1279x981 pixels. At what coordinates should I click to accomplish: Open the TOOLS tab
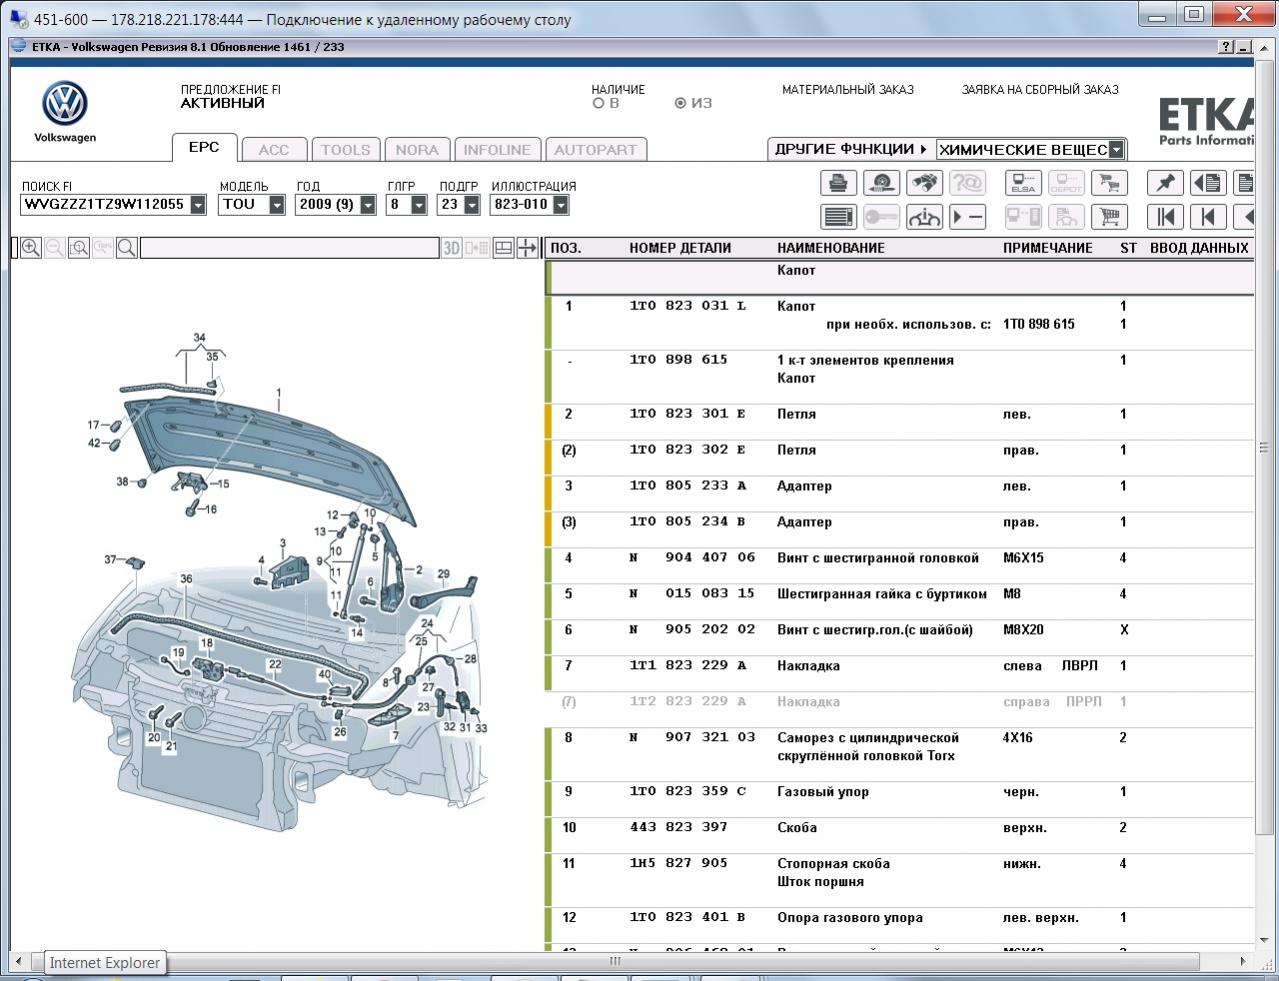(x=345, y=150)
